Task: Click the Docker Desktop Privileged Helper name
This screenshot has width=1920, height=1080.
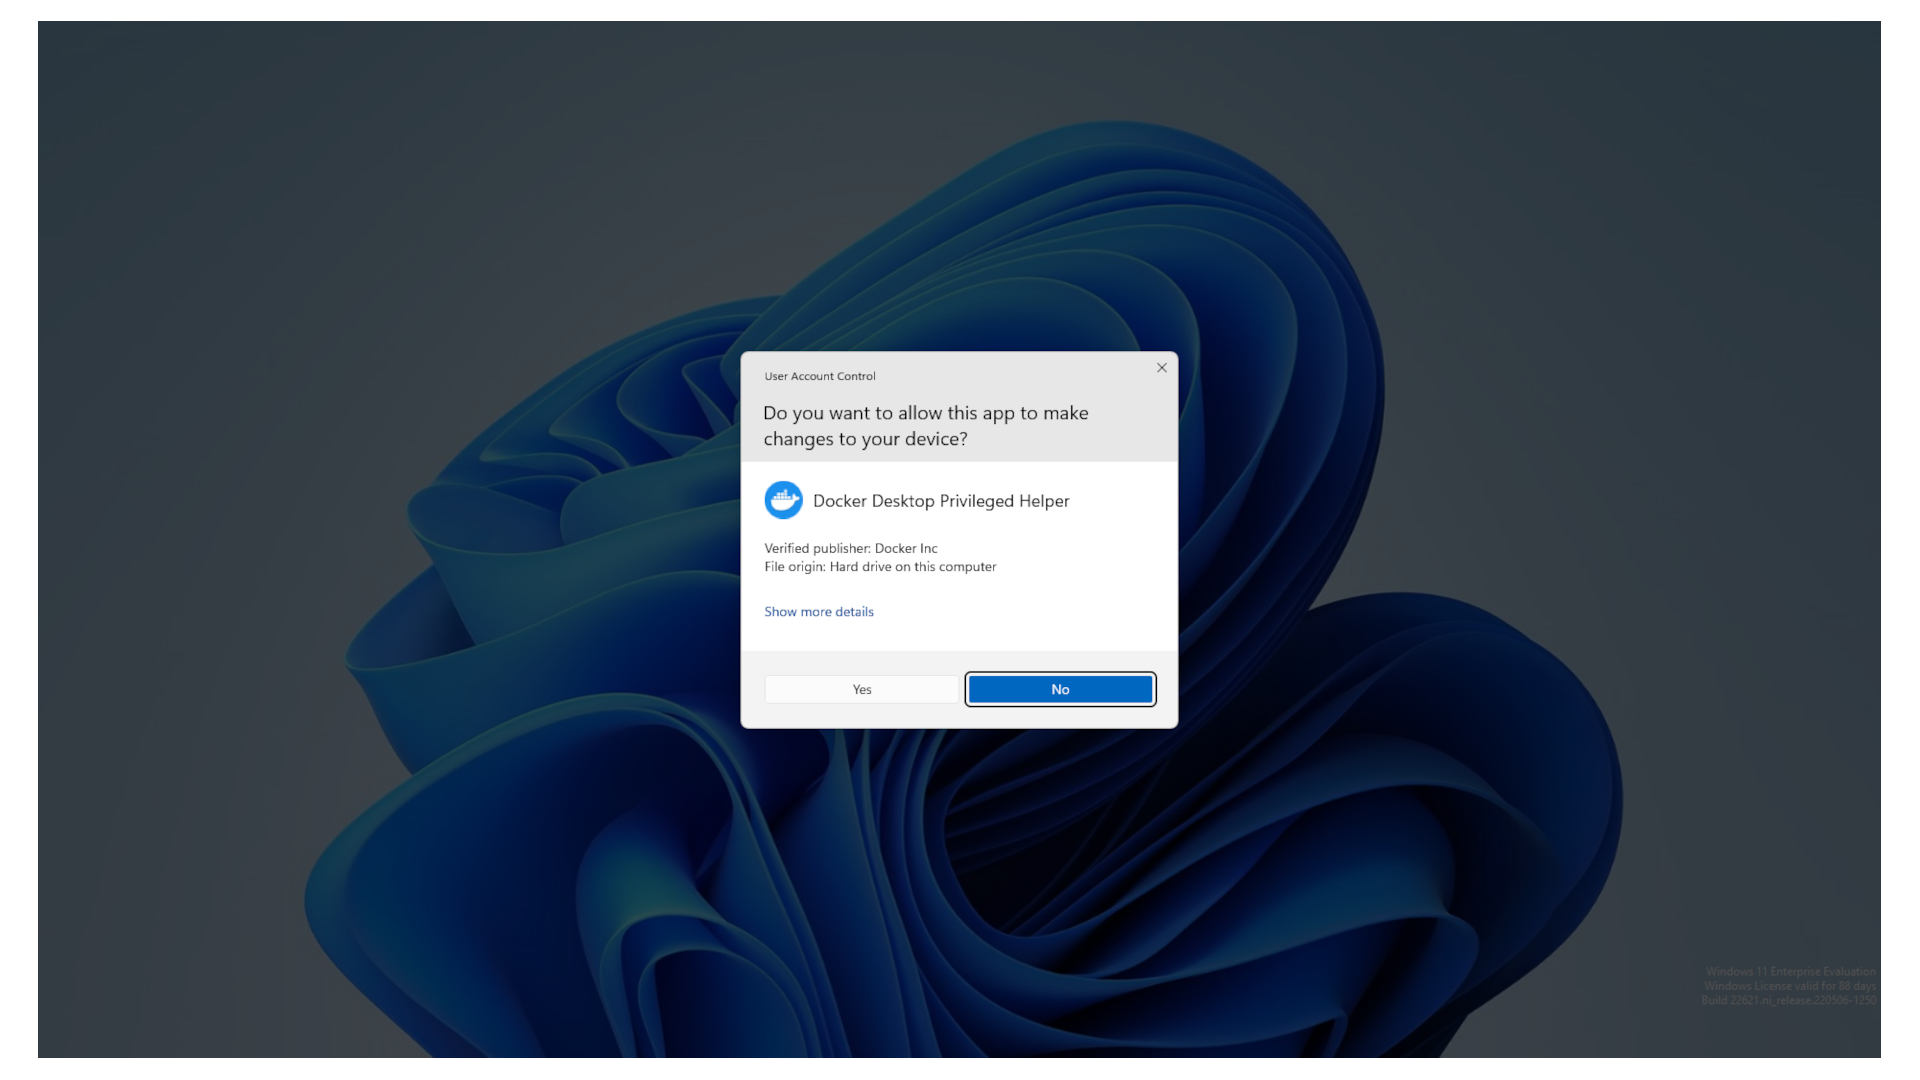Action: pyautogui.click(x=941, y=501)
